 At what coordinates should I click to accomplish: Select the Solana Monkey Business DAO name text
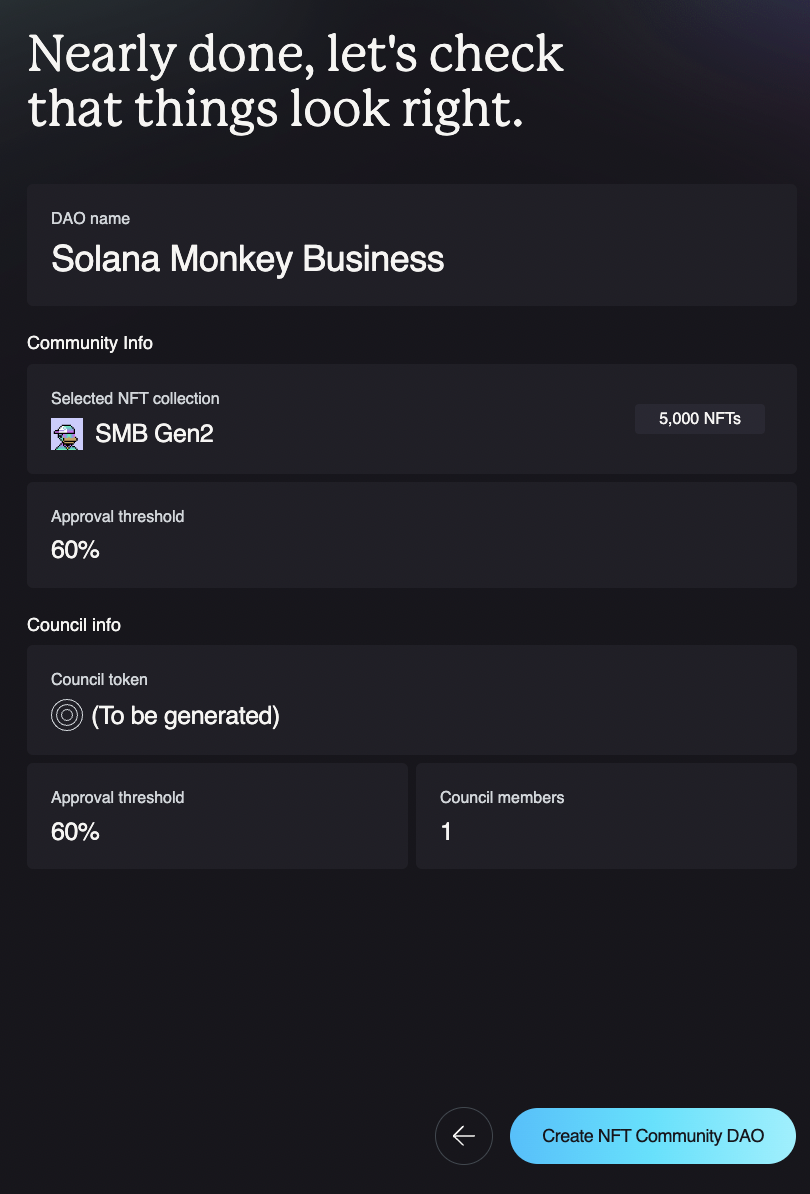tap(247, 259)
